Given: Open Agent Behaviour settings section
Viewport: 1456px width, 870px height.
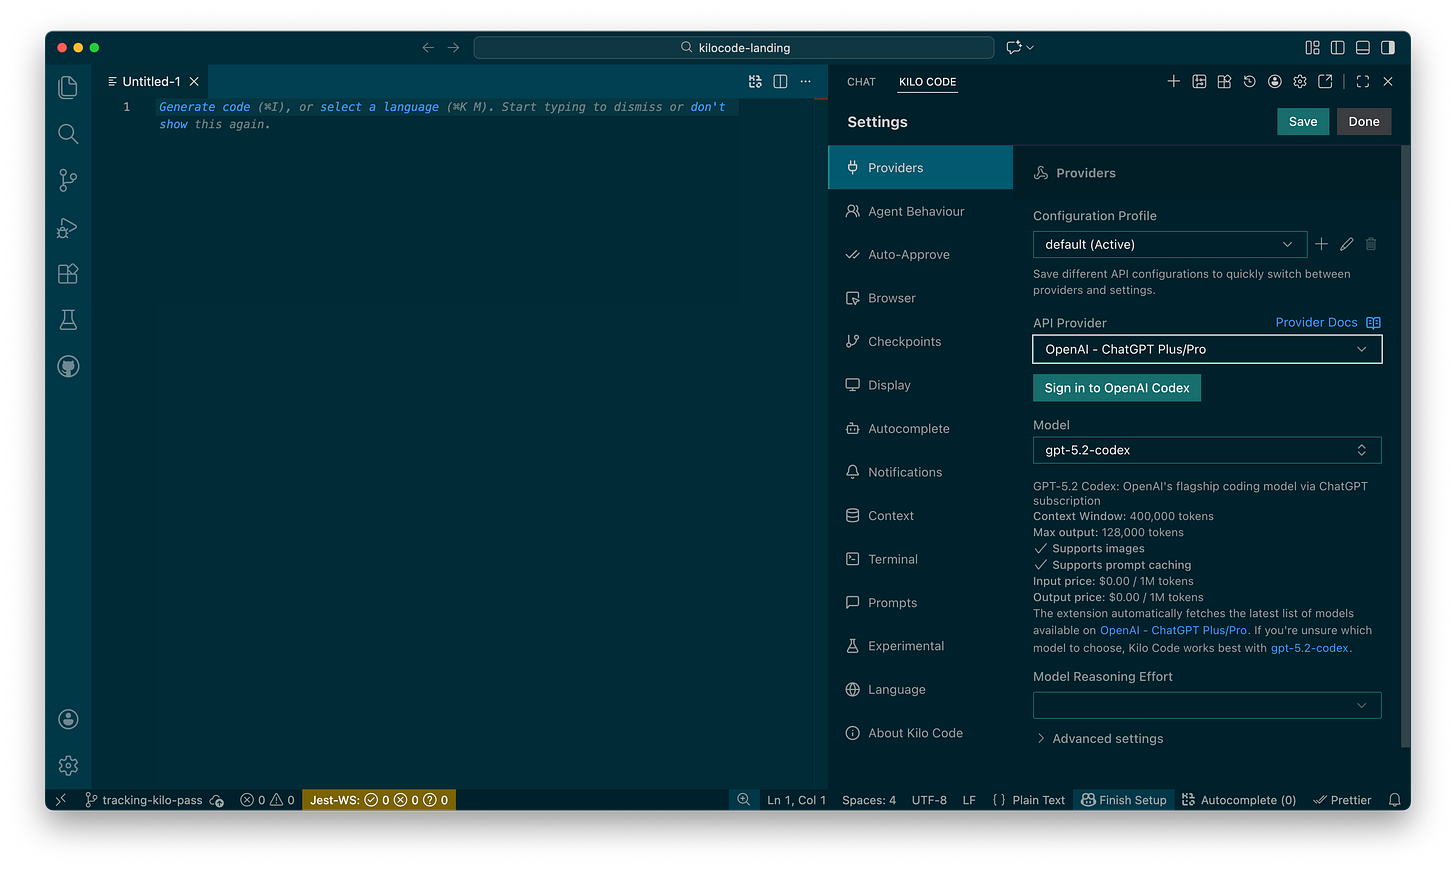Looking at the screenshot, I should click(920, 211).
